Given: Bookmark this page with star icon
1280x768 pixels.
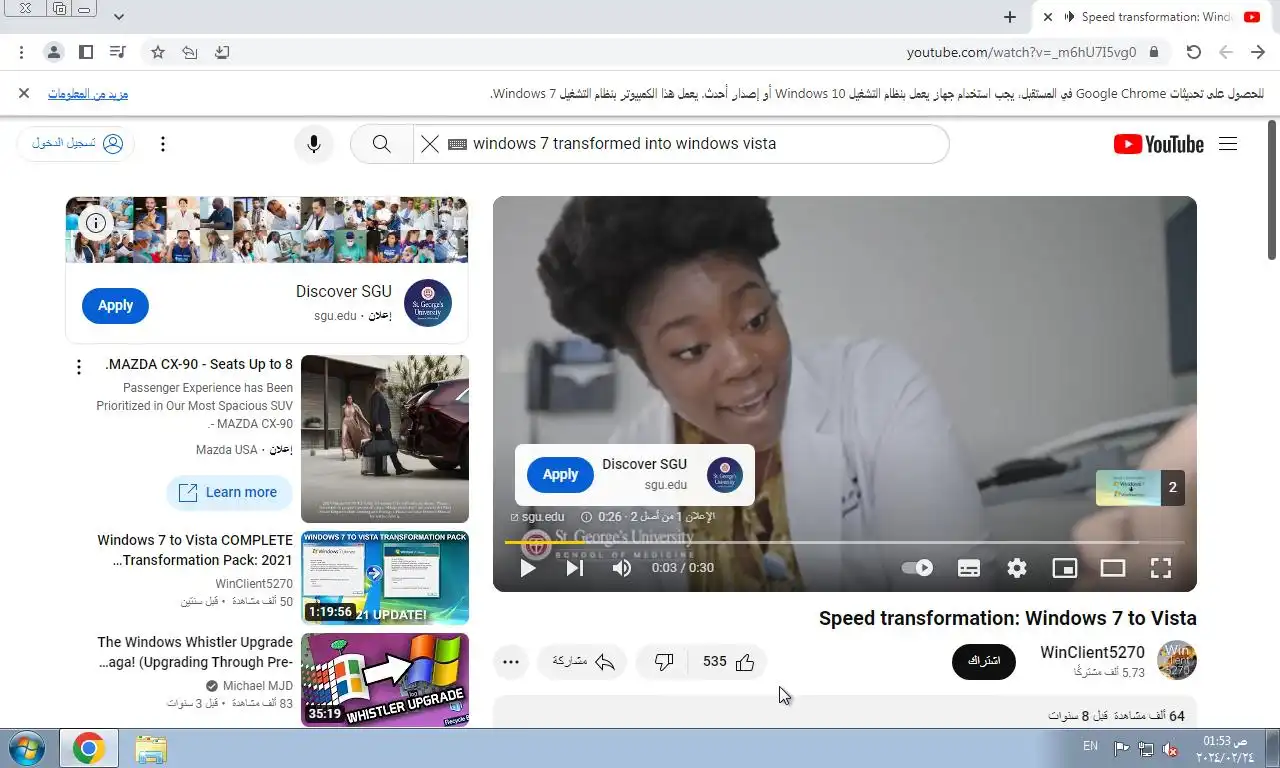Looking at the screenshot, I should coord(158,52).
